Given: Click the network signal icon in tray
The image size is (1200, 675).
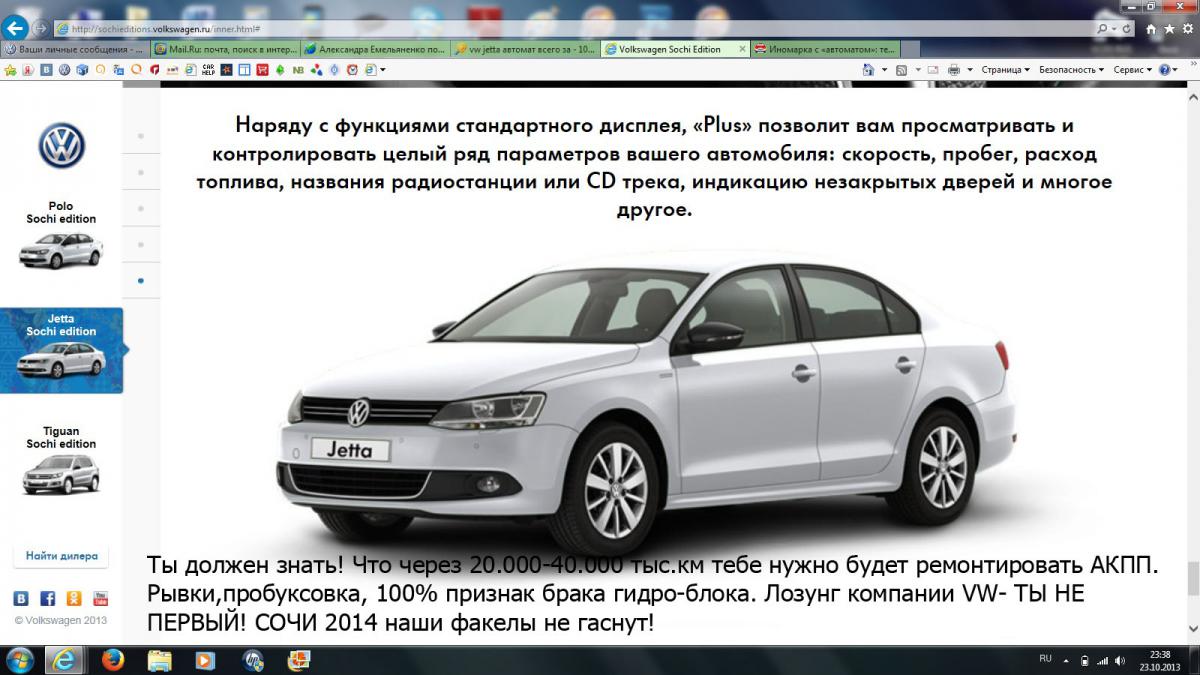Looking at the screenshot, I should click(x=1102, y=661).
